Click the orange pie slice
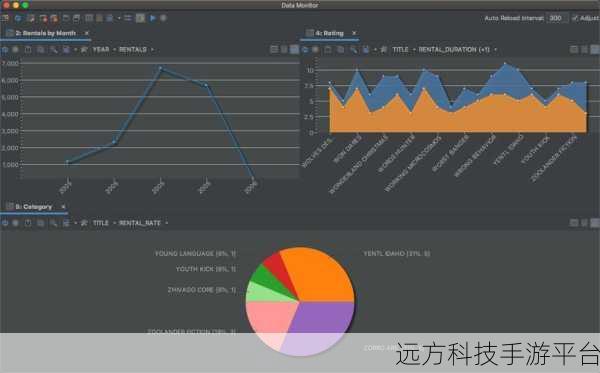The width and height of the screenshot is (600, 373). (321, 275)
